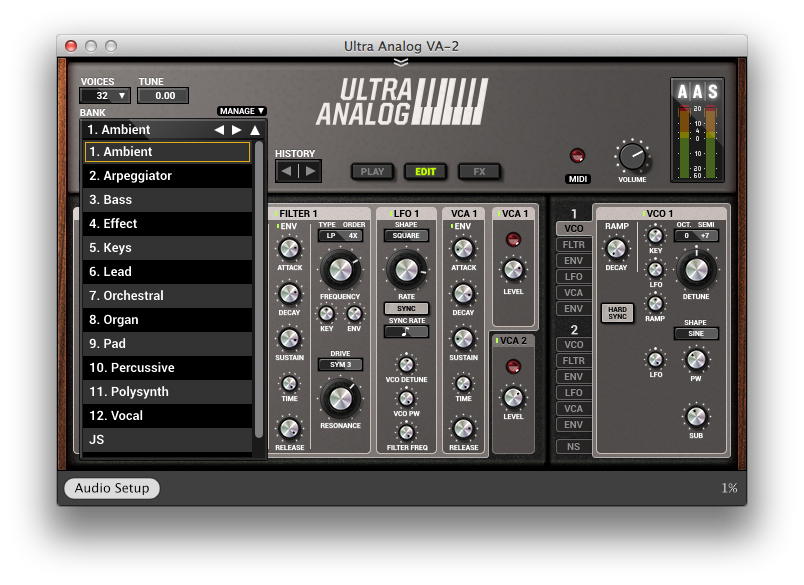This screenshot has width=804, height=585.
Task: Click the VCO 1 PW knob
Action: click(x=696, y=360)
